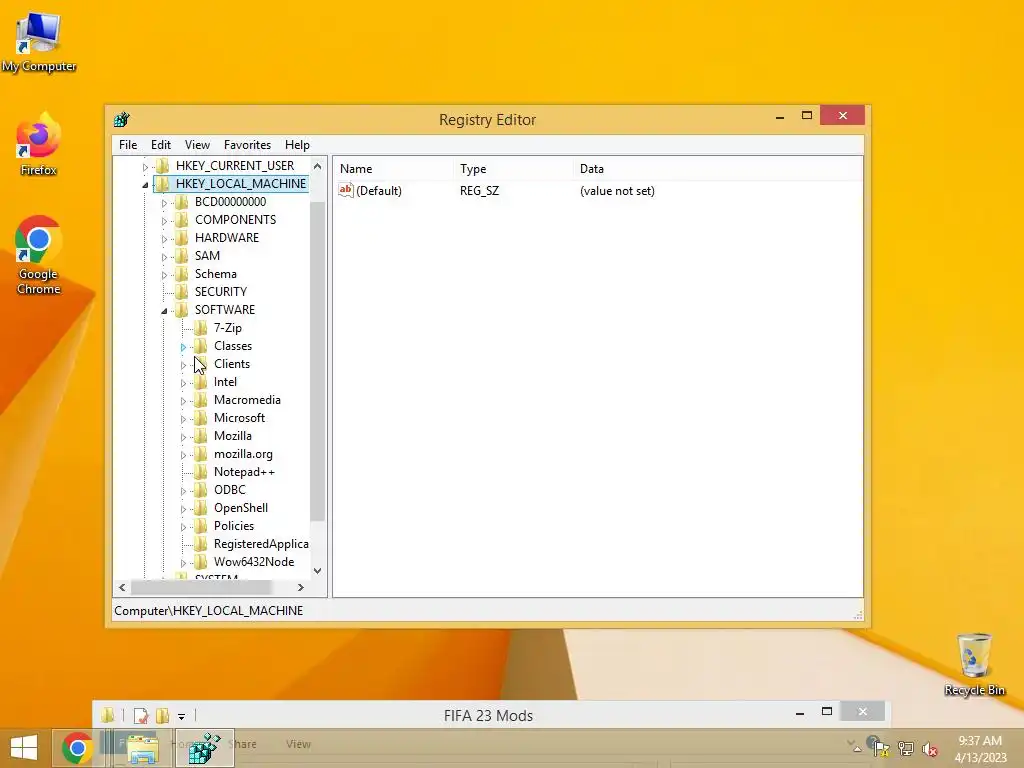Click the Classes folder icon
The height and width of the screenshot is (768, 1024).
coord(201,345)
